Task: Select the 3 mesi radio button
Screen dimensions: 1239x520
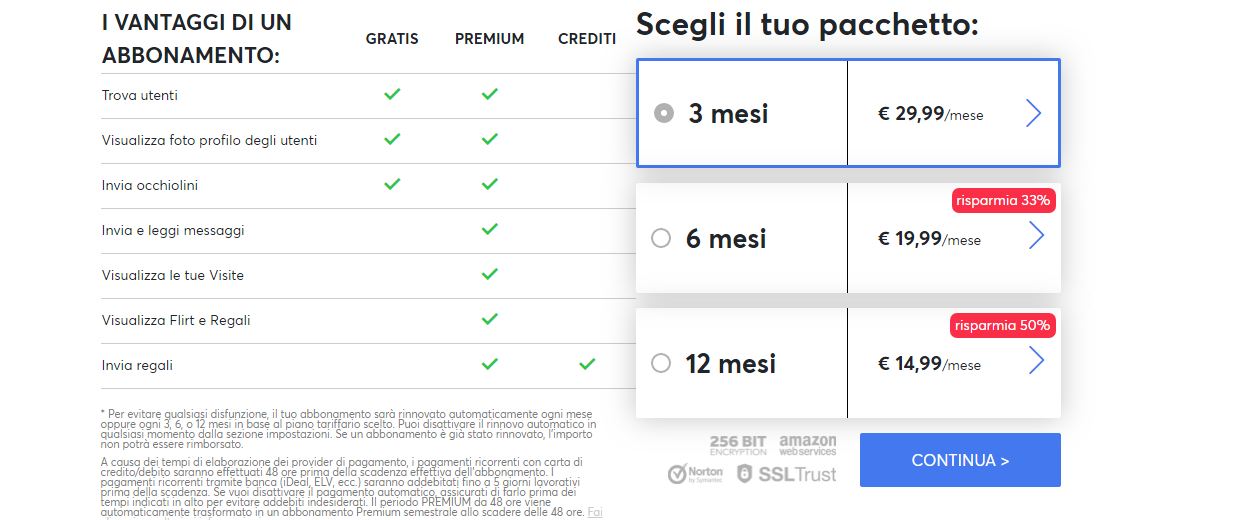Action: point(663,113)
